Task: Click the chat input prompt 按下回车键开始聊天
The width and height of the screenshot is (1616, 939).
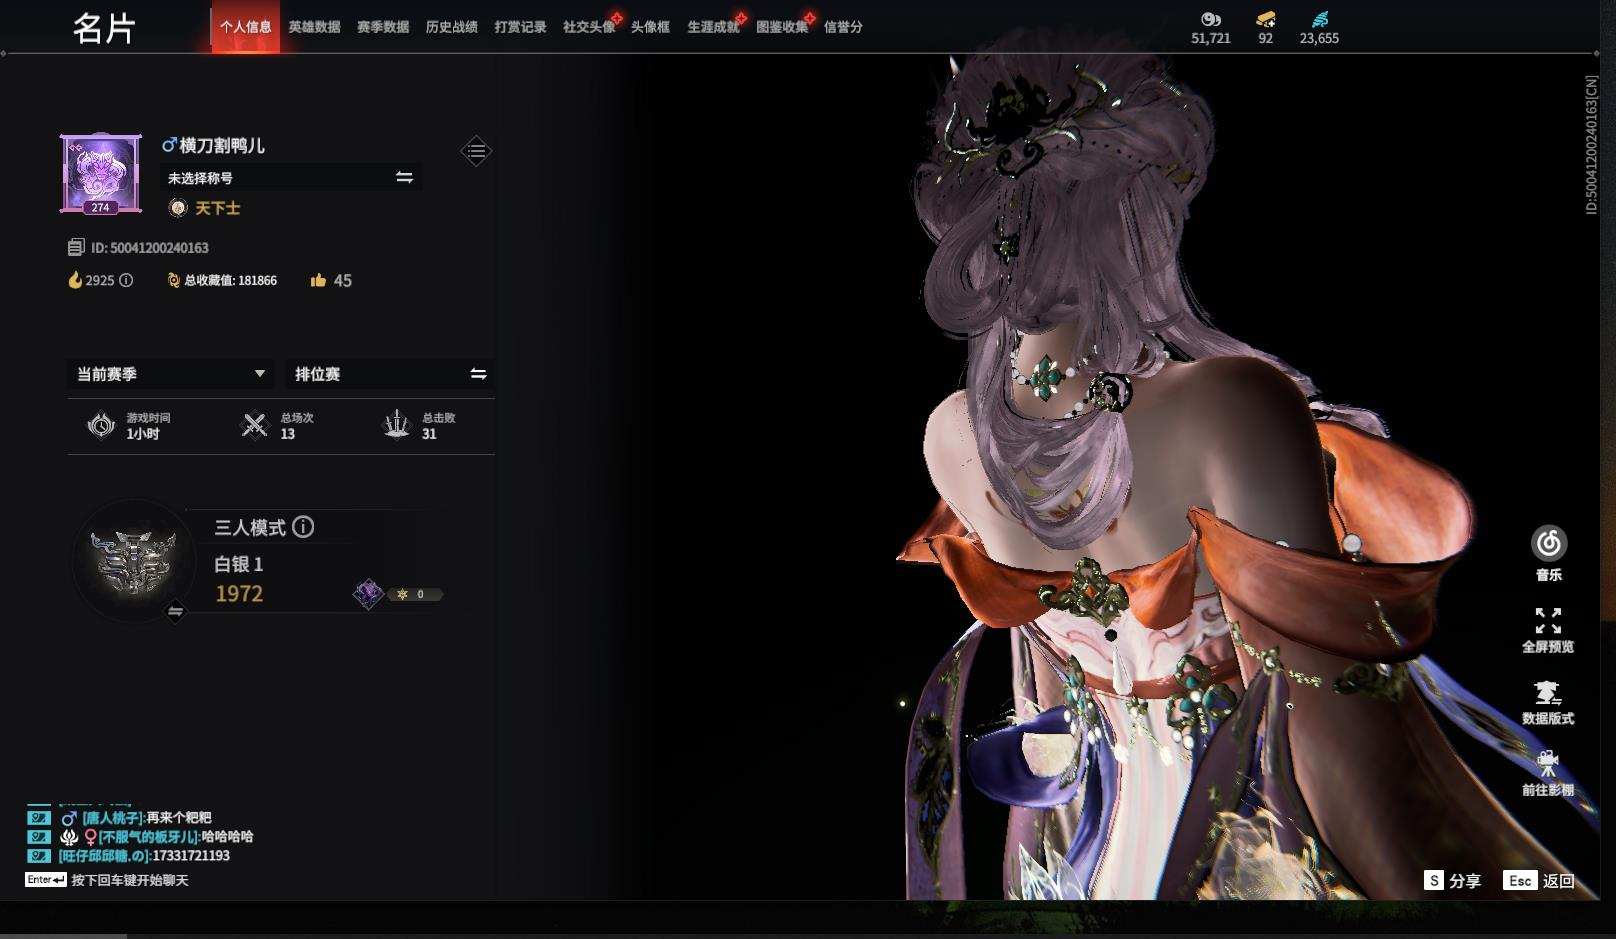Action: [130, 880]
